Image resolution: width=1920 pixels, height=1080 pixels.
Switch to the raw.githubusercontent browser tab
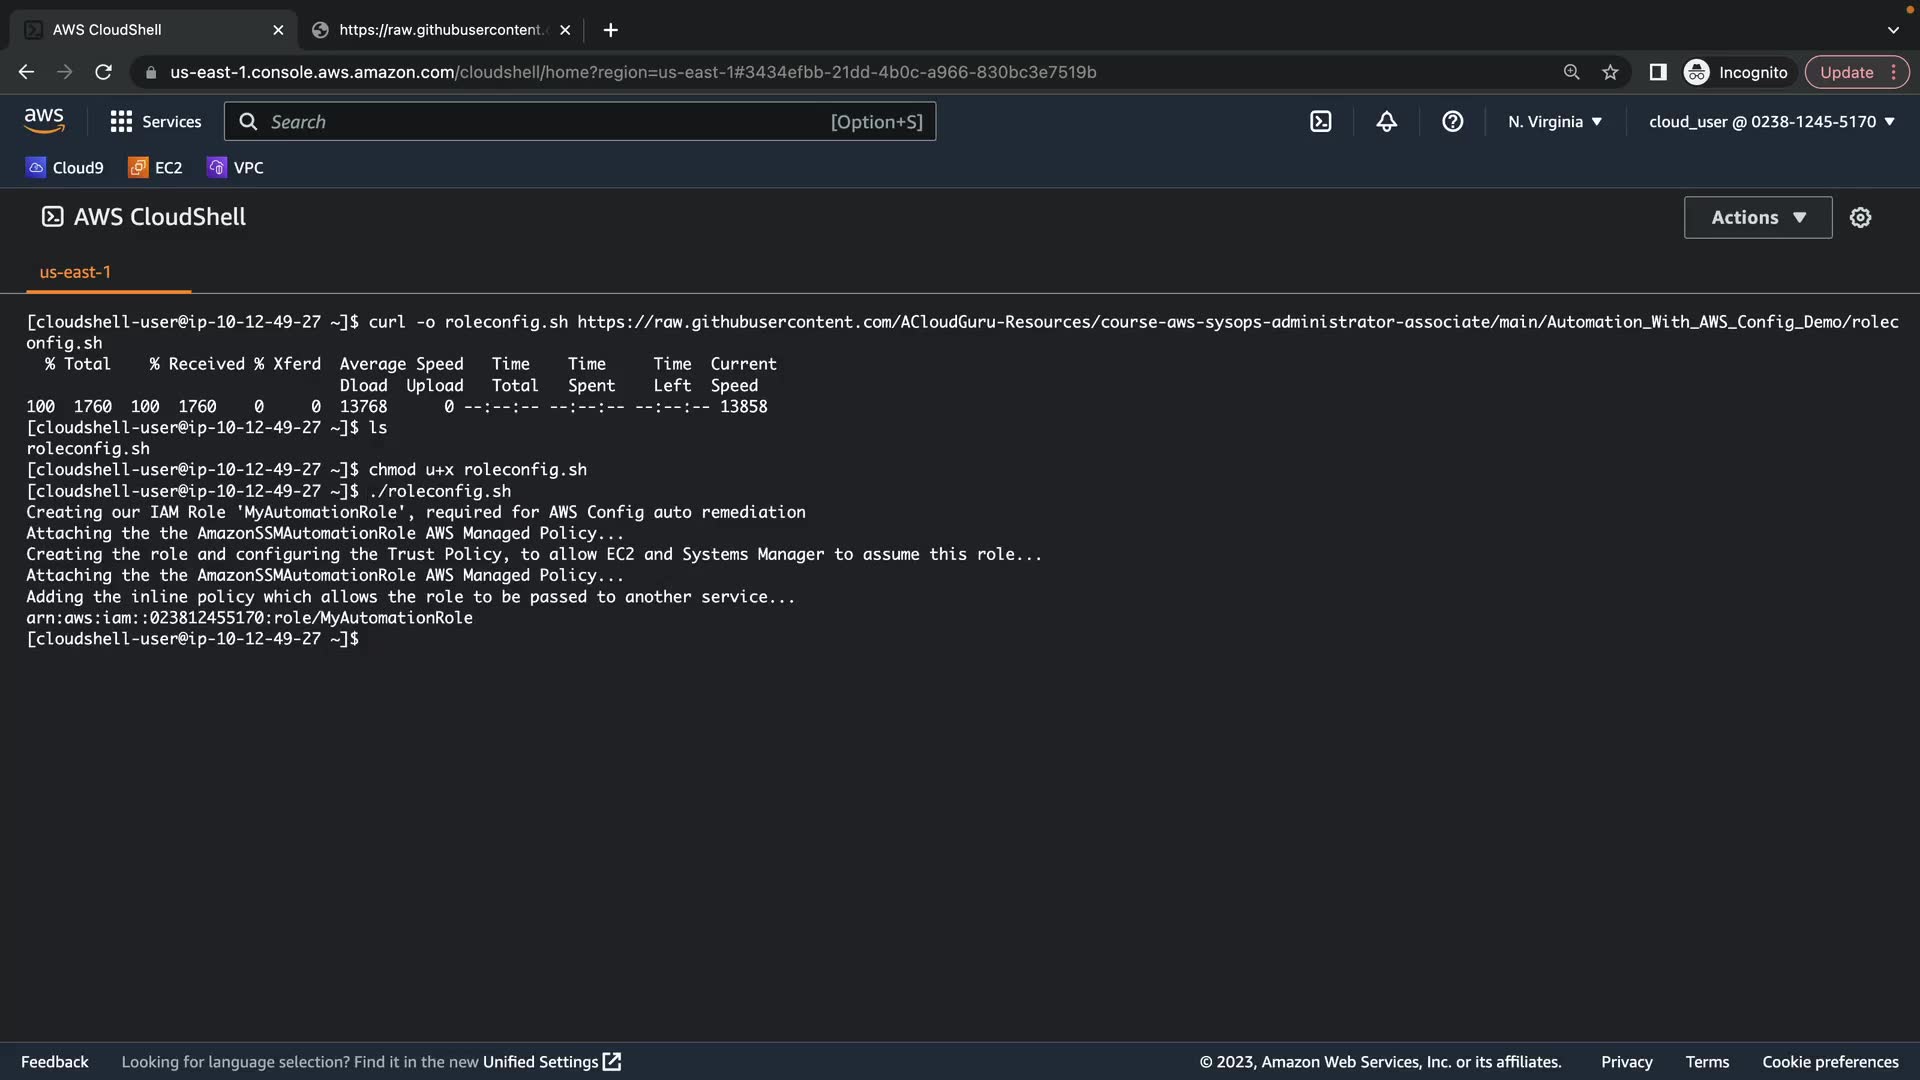[x=440, y=30]
